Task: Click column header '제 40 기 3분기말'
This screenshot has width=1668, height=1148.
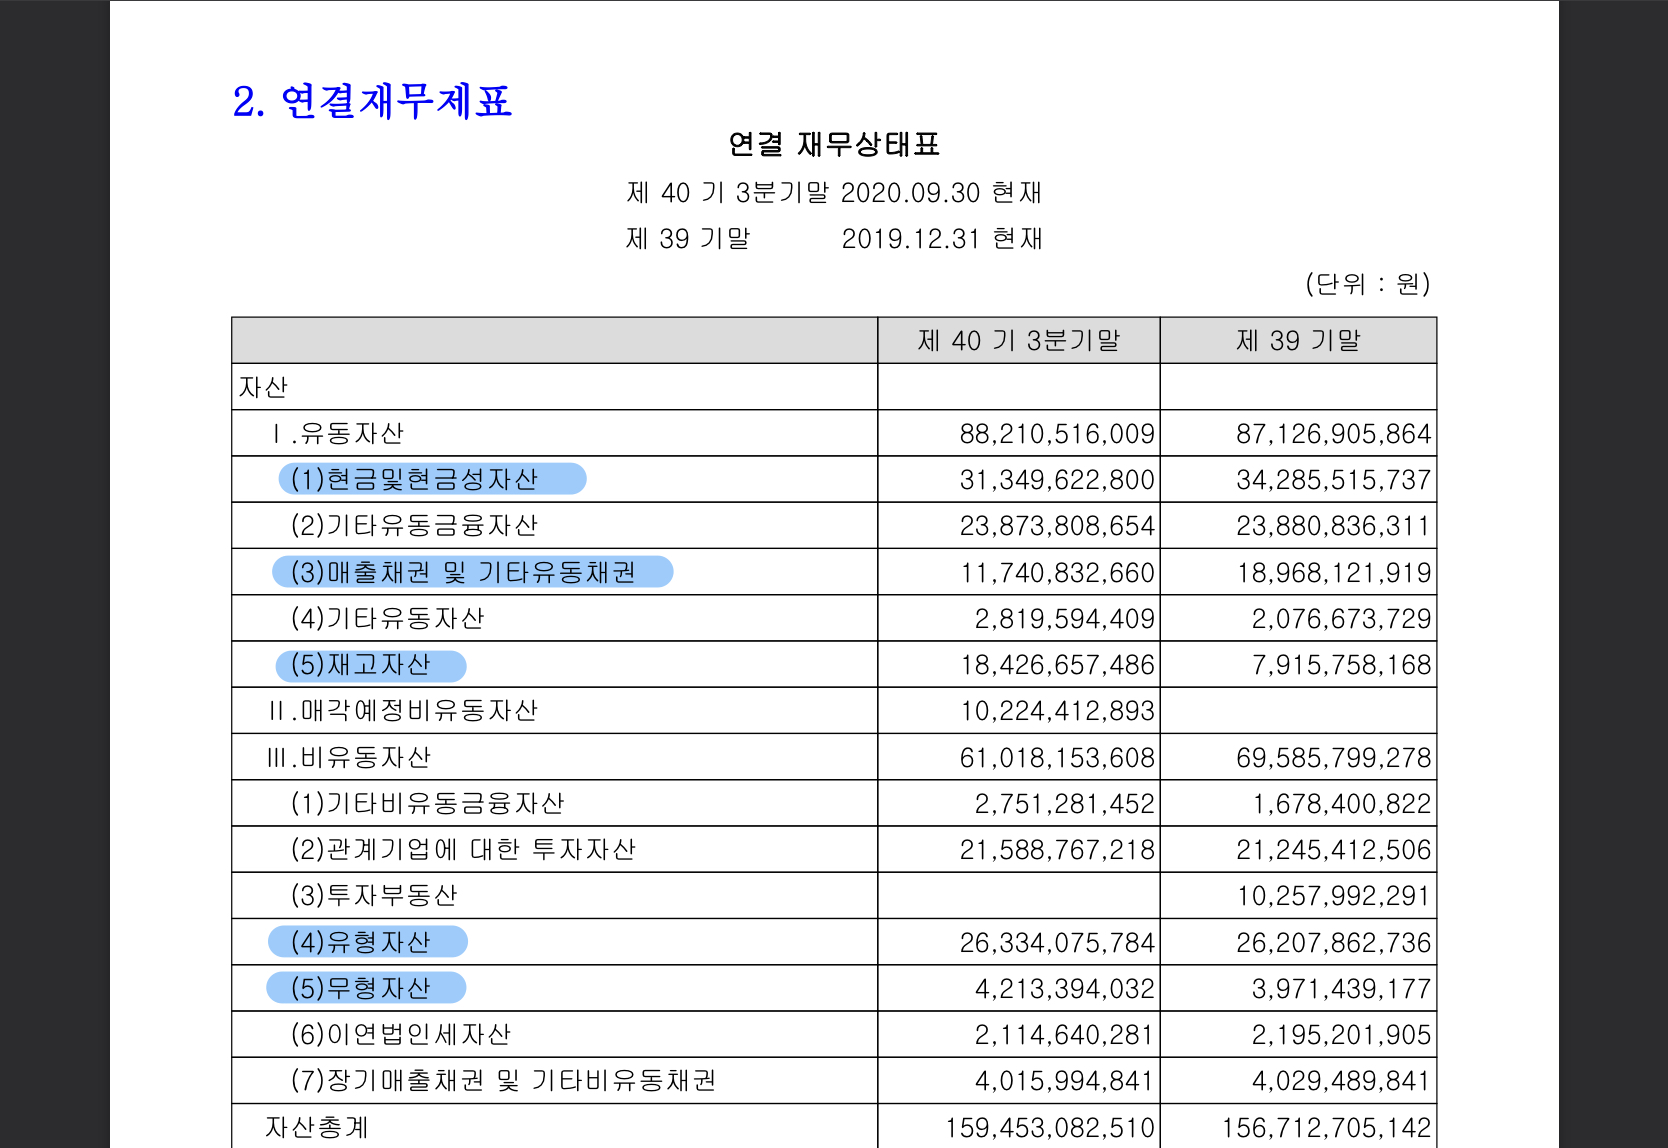Action: point(1019,341)
